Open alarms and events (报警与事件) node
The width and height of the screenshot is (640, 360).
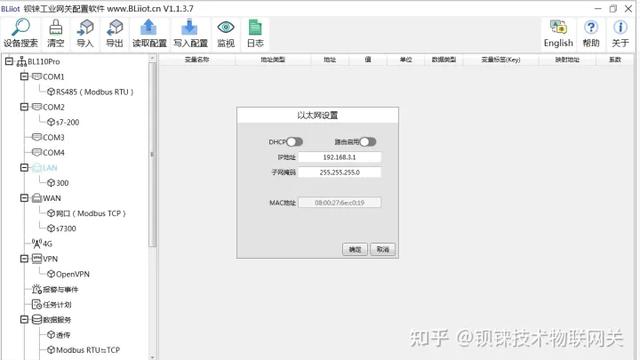(55, 289)
